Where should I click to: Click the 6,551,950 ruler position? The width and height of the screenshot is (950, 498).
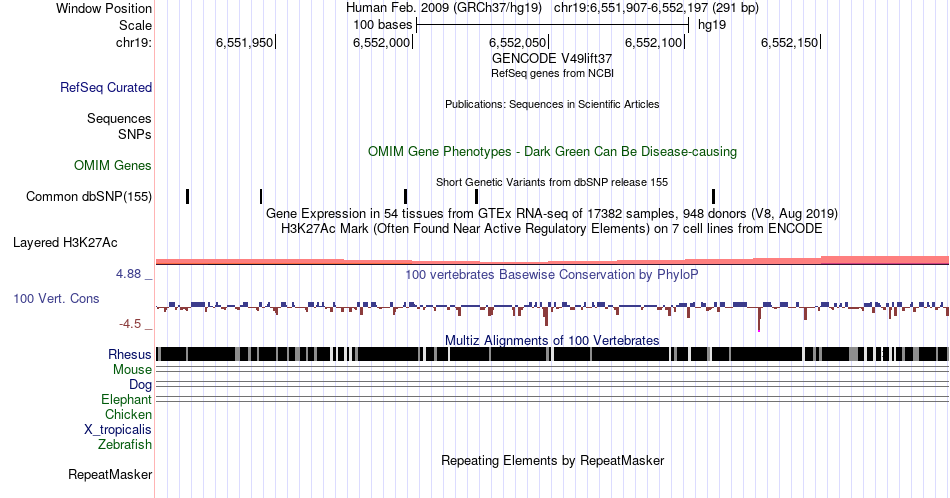[245, 42]
